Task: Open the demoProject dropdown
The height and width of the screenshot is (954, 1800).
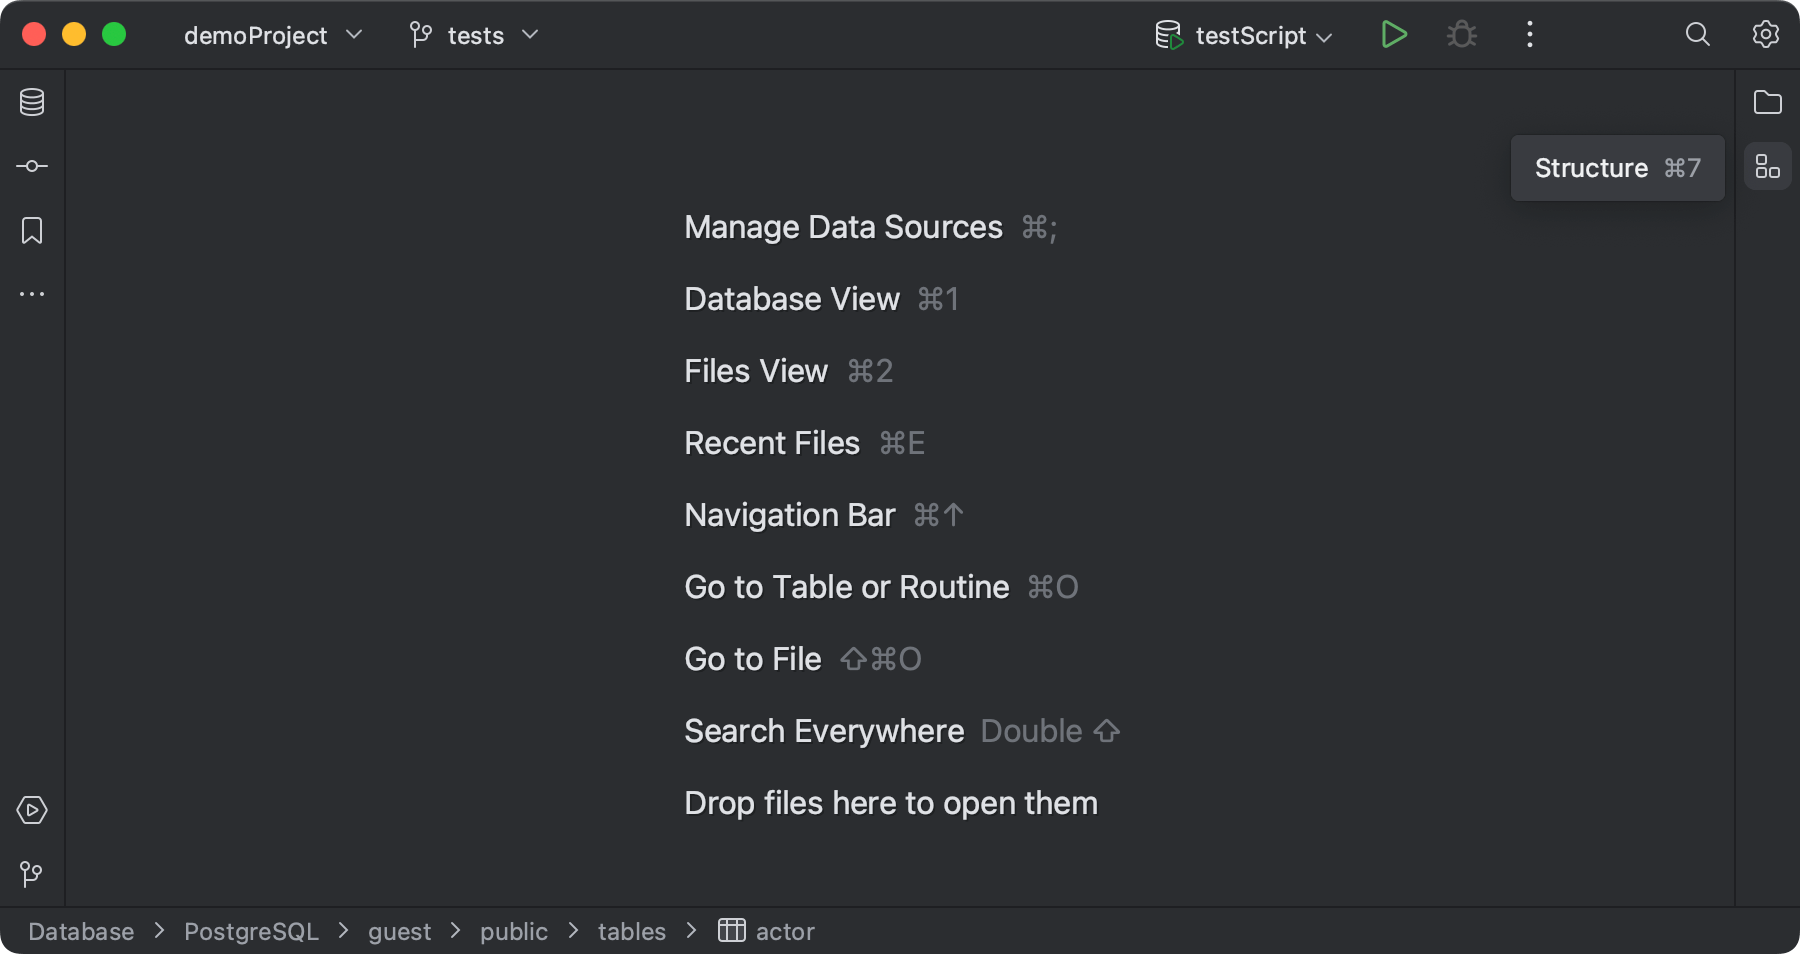Action: point(270,35)
